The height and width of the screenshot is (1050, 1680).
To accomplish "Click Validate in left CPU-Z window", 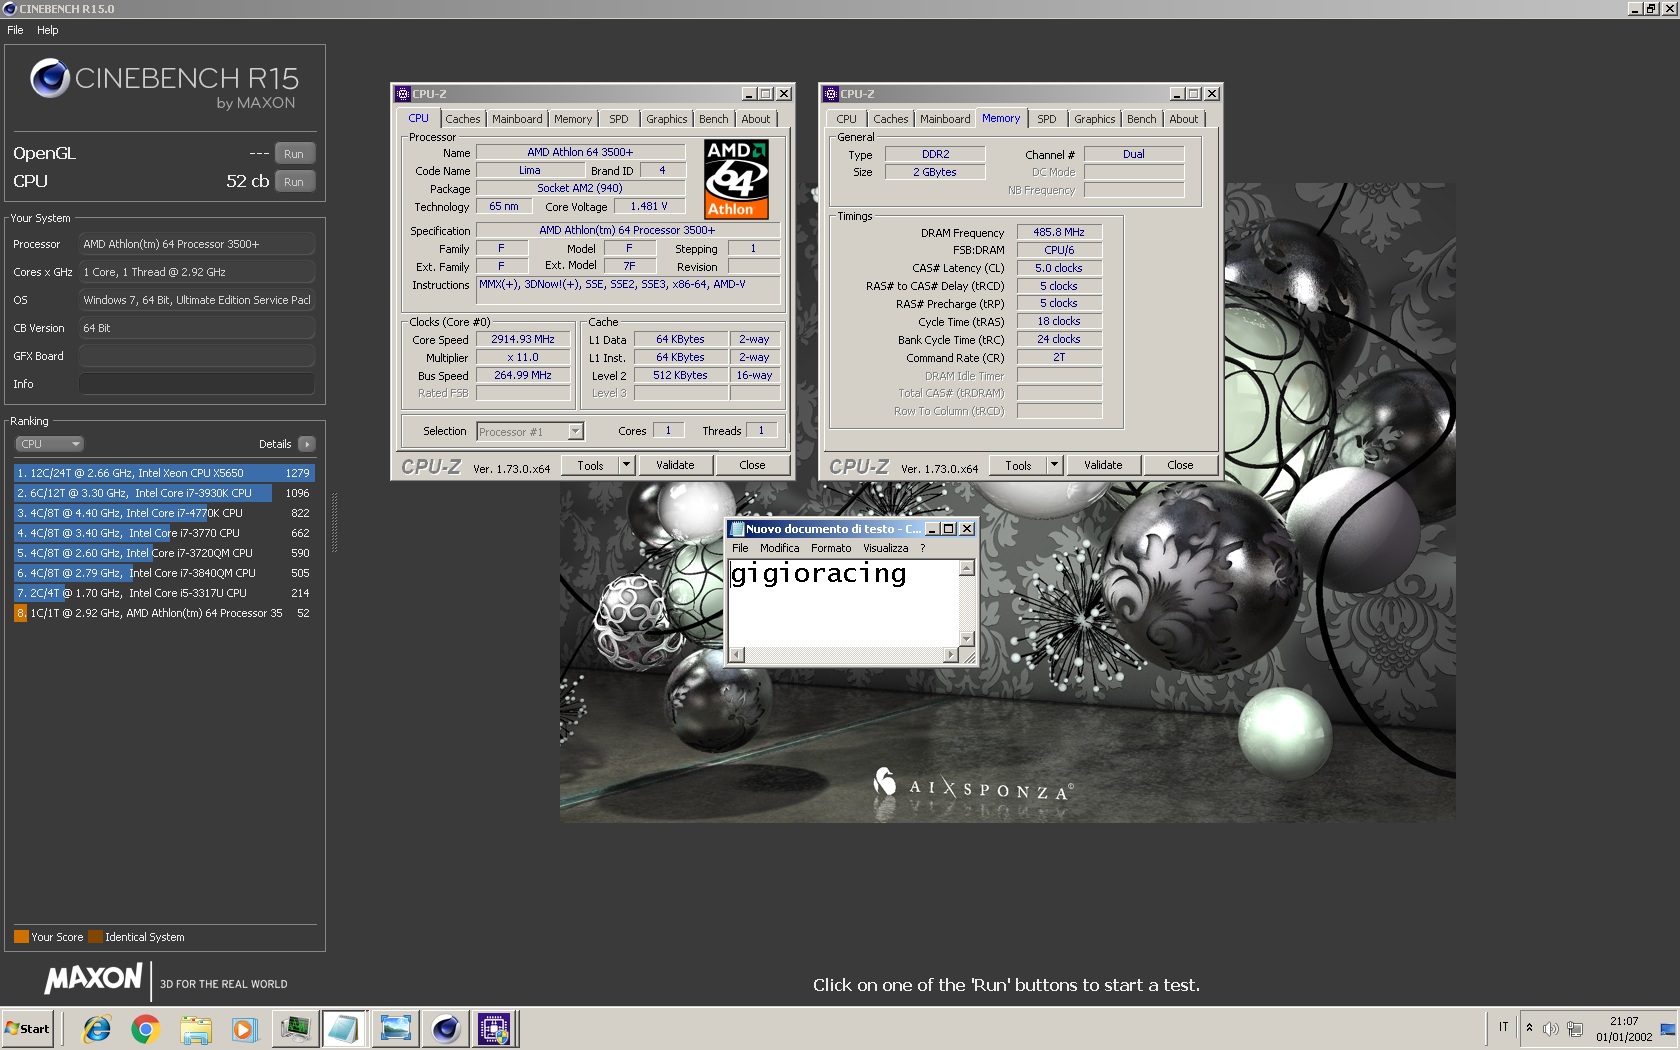I will pyautogui.click(x=675, y=466).
